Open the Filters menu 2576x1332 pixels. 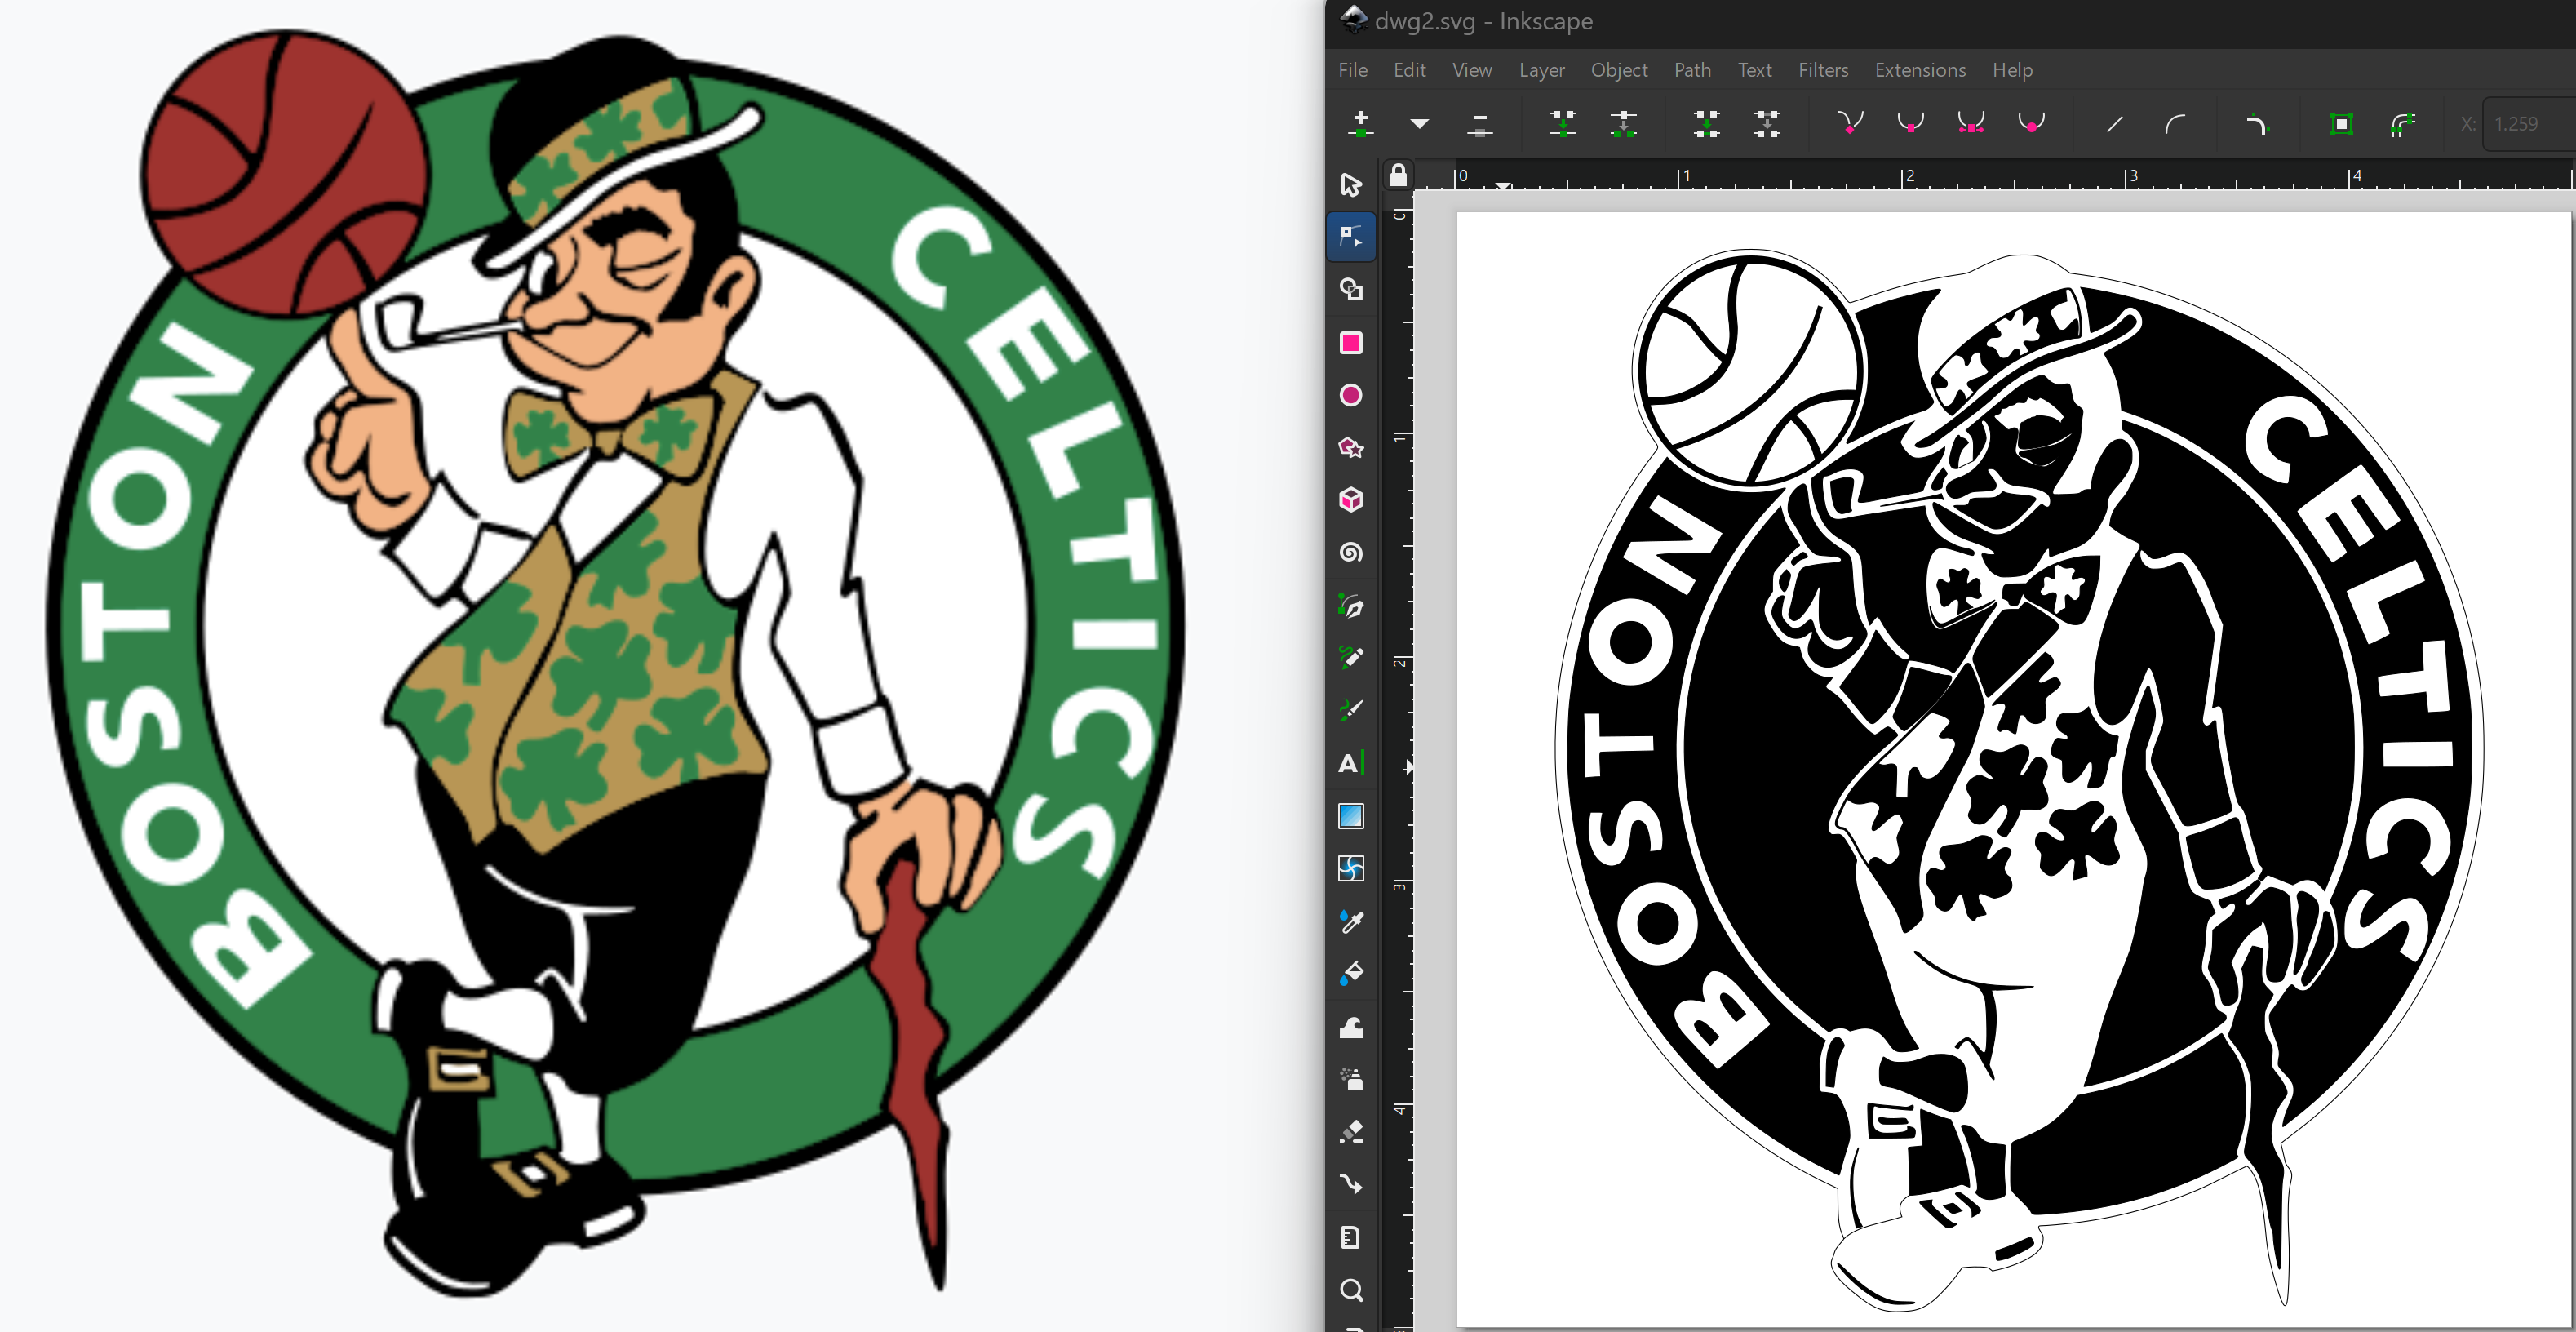[x=1823, y=70]
